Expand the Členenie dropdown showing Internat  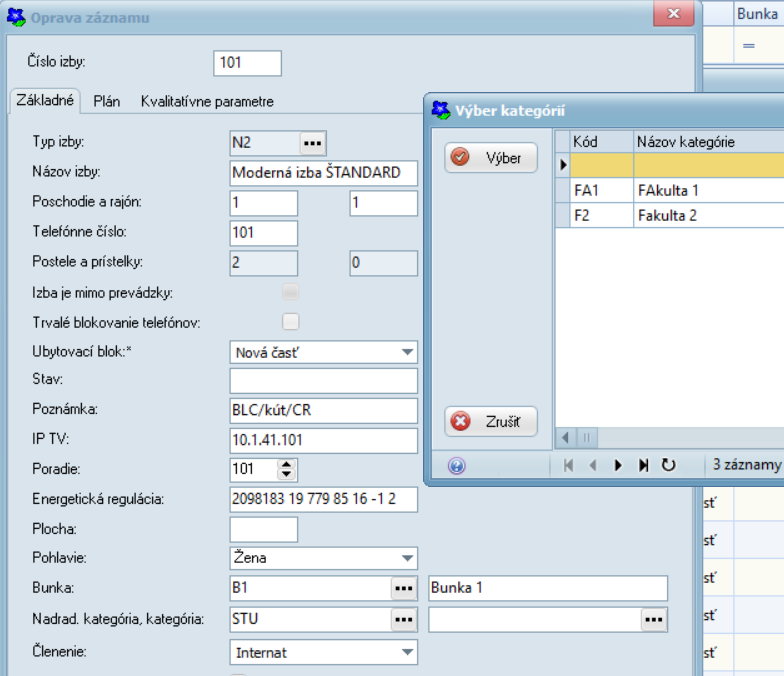(406, 653)
